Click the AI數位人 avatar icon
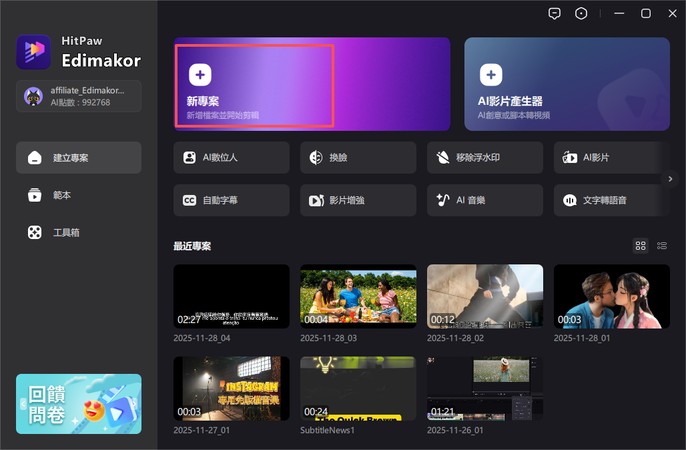Screen dimensions: 686x450 (189, 157)
